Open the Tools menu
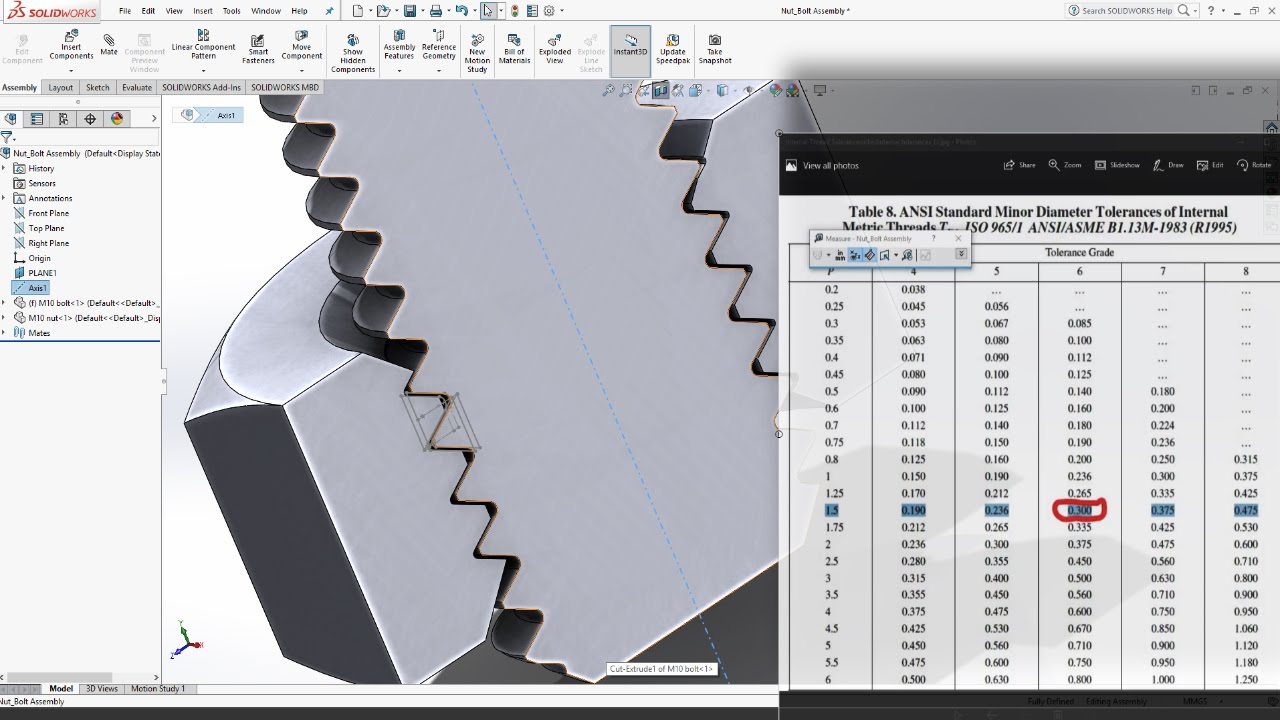The width and height of the screenshot is (1280, 720). pos(231,11)
